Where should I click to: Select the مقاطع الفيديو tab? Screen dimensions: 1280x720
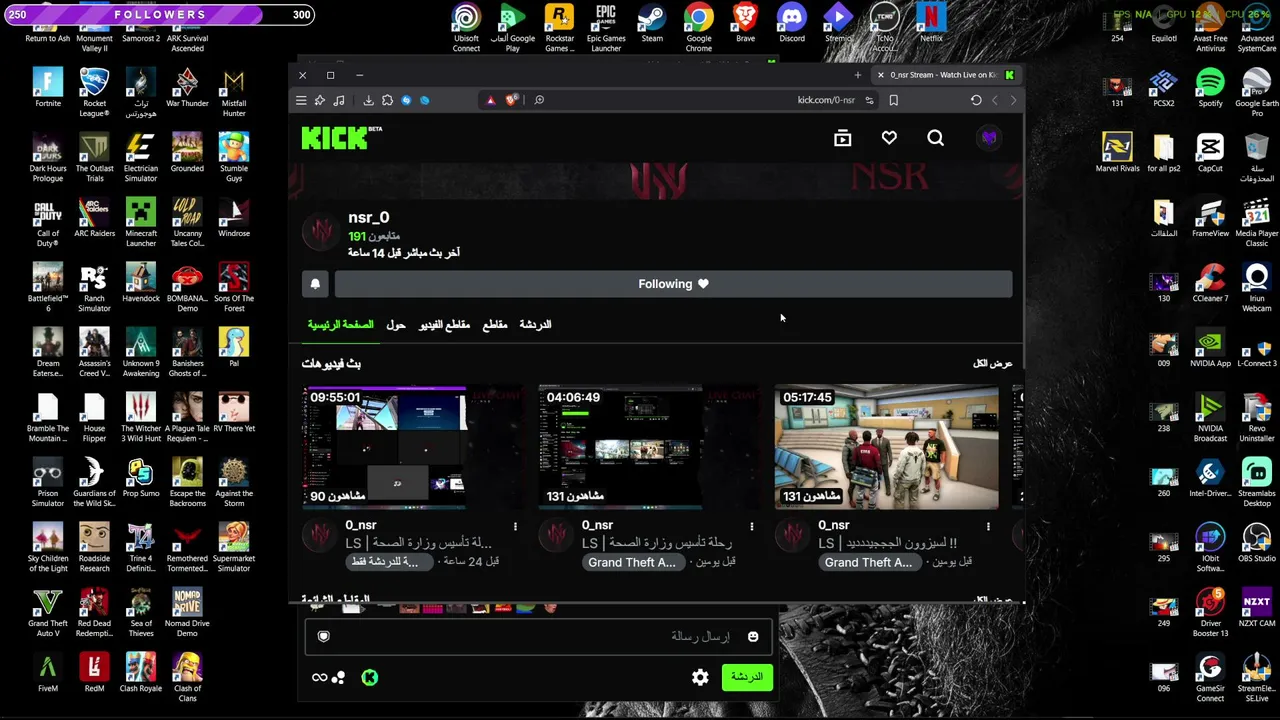coord(444,325)
